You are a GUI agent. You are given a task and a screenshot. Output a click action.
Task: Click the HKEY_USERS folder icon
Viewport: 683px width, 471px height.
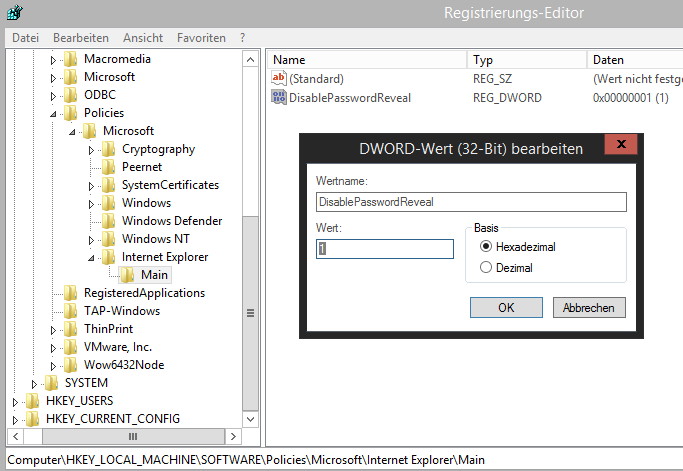pyautogui.click(x=33, y=401)
